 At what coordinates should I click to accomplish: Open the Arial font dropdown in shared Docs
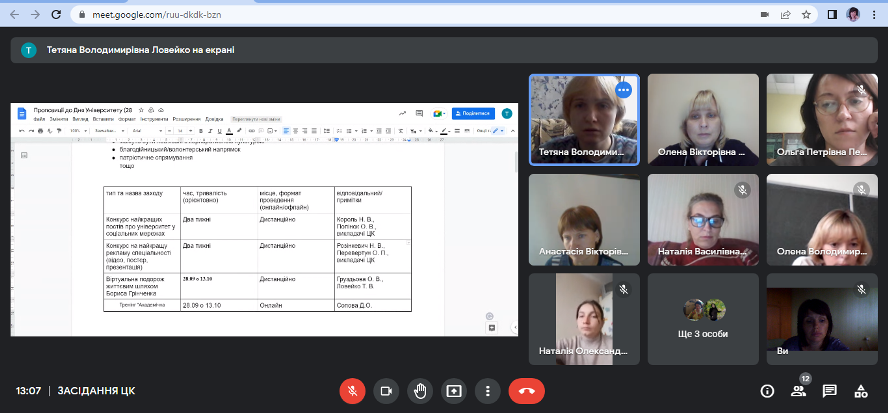point(147,131)
